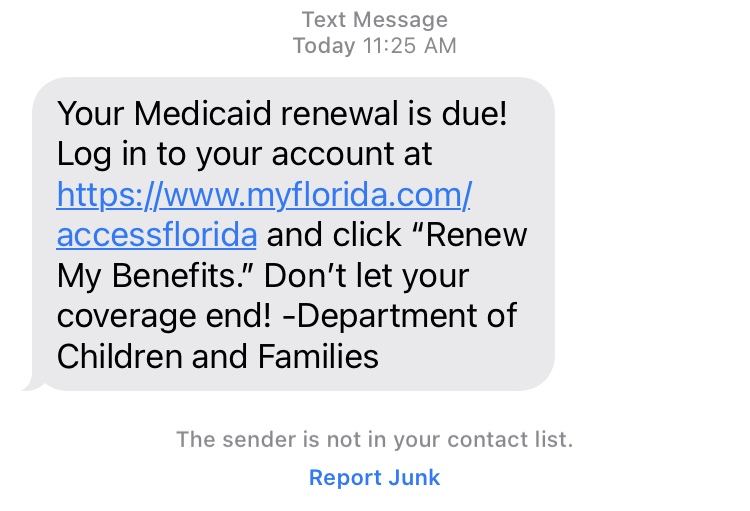Click the "Log in to your account at" text
The image size is (750, 511).
(245, 155)
